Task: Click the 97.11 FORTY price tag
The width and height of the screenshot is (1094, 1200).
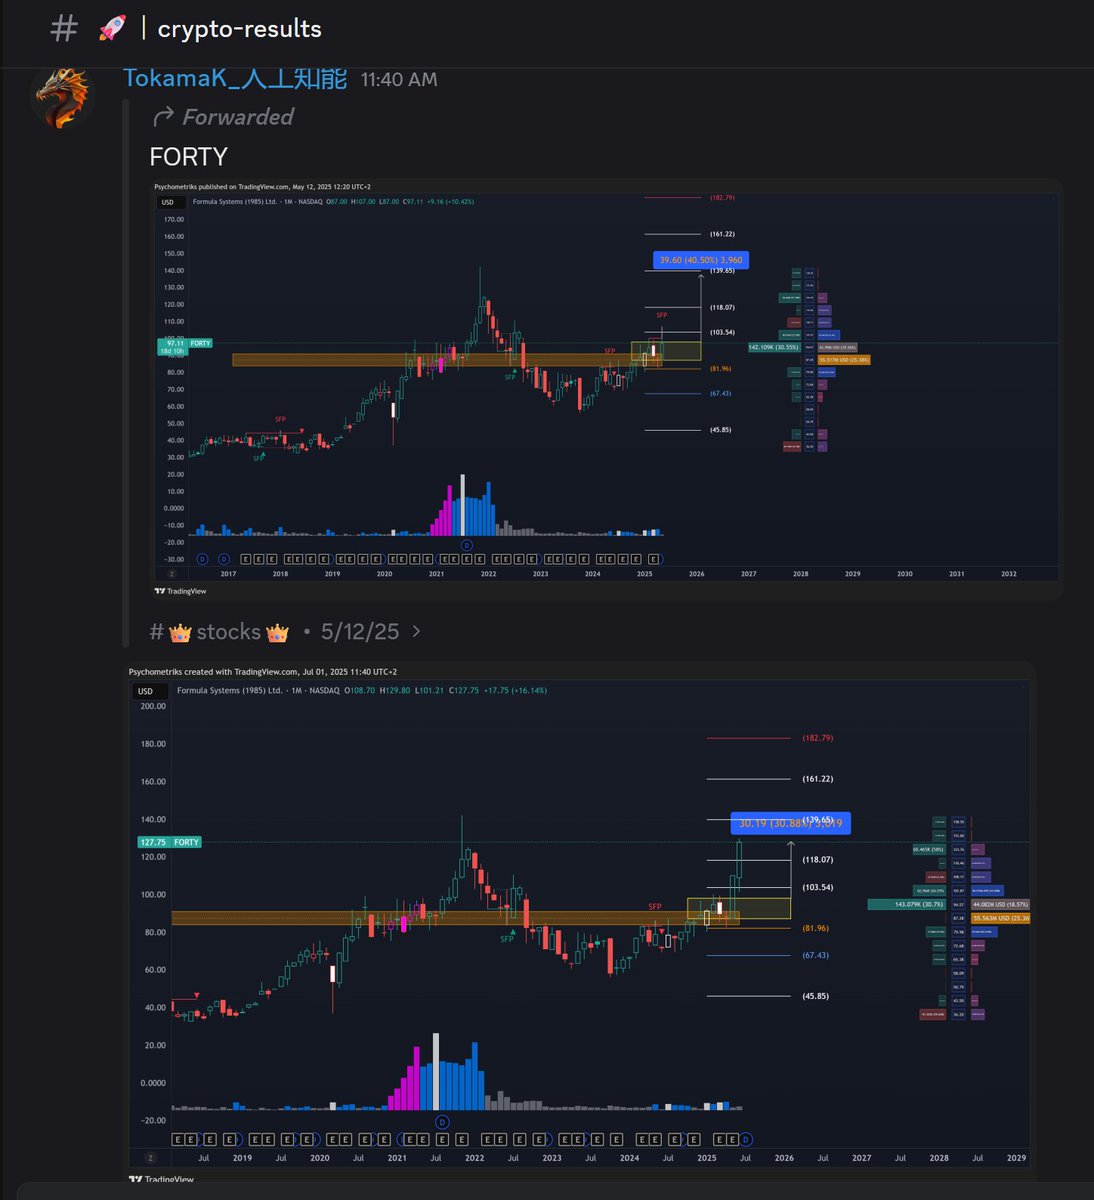Action: click(x=185, y=343)
